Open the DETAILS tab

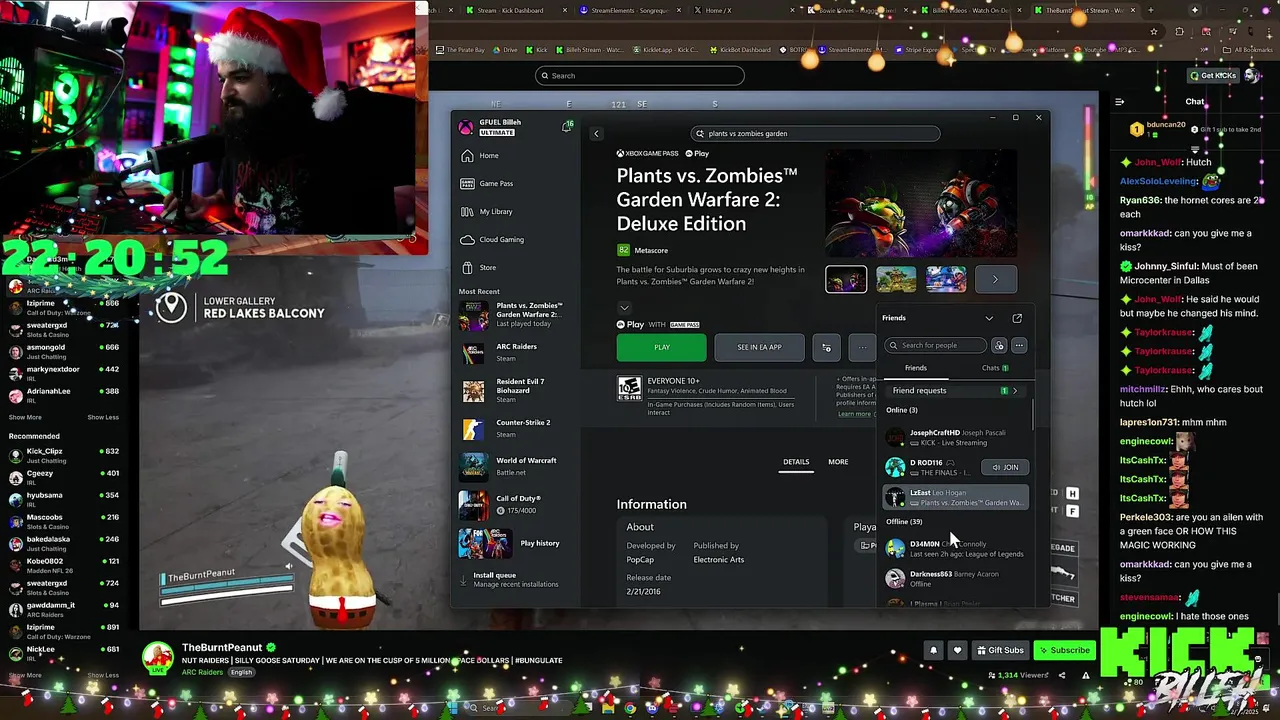pyautogui.click(x=796, y=462)
